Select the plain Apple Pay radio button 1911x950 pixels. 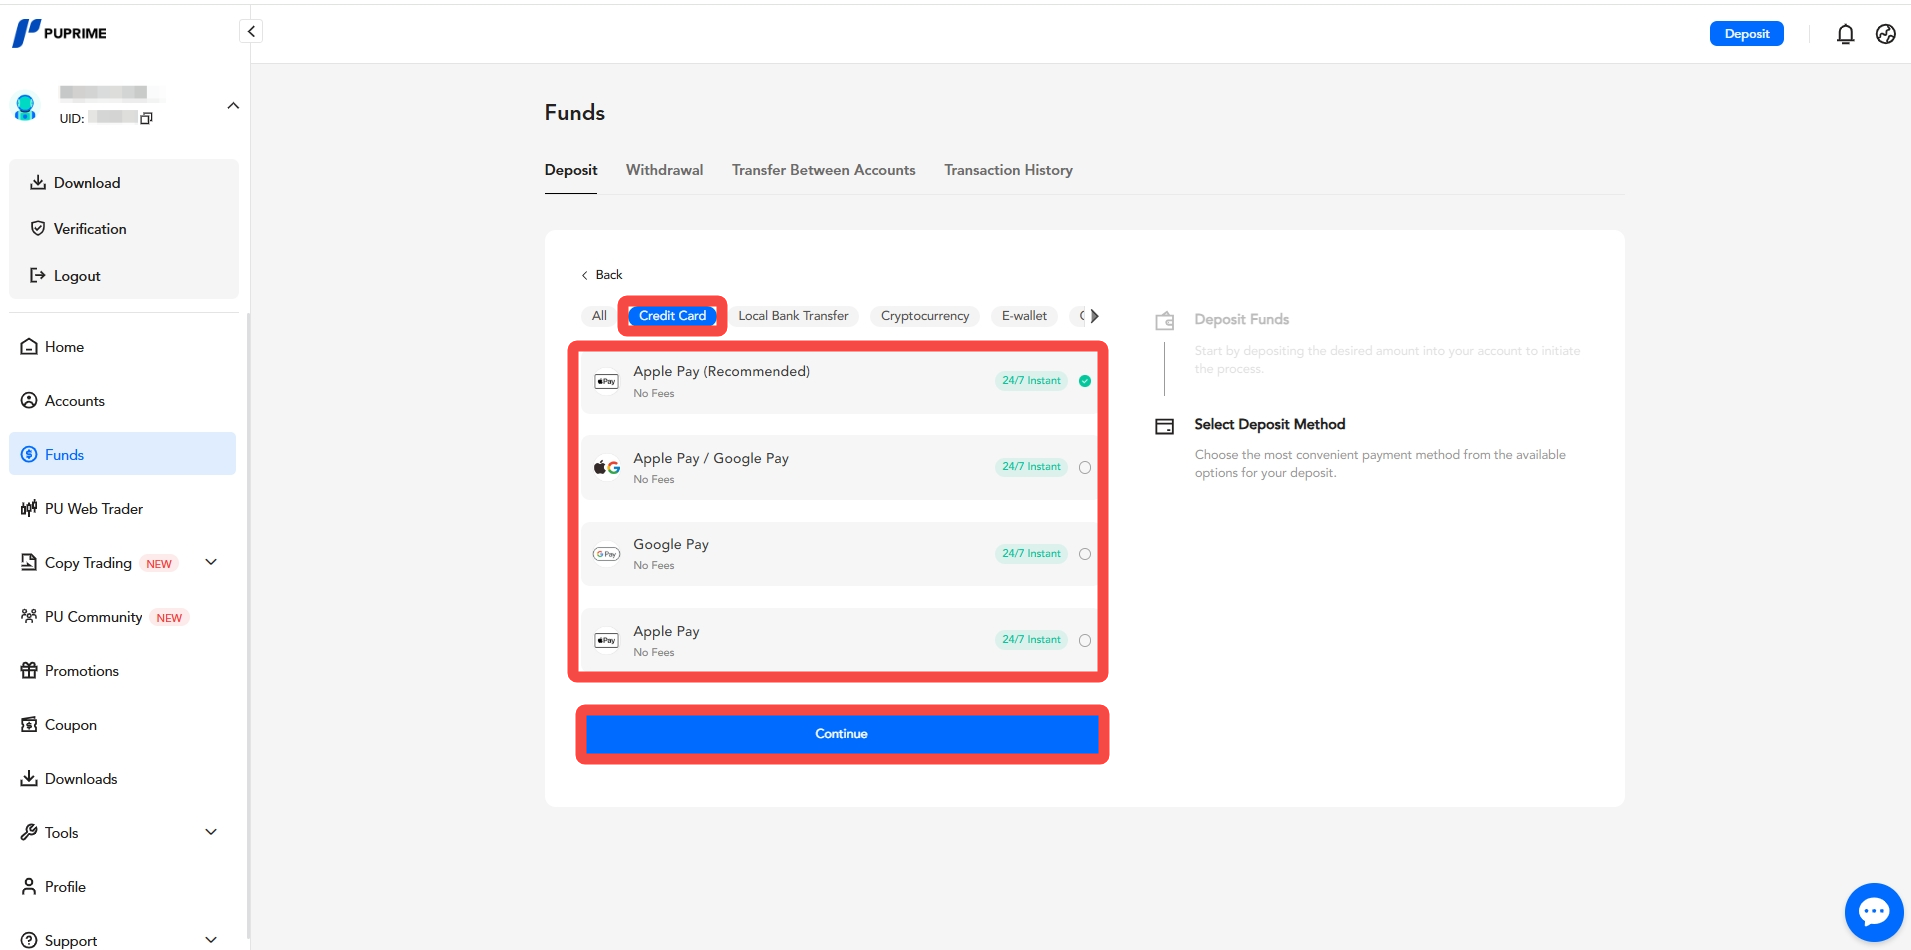(1085, 640)
